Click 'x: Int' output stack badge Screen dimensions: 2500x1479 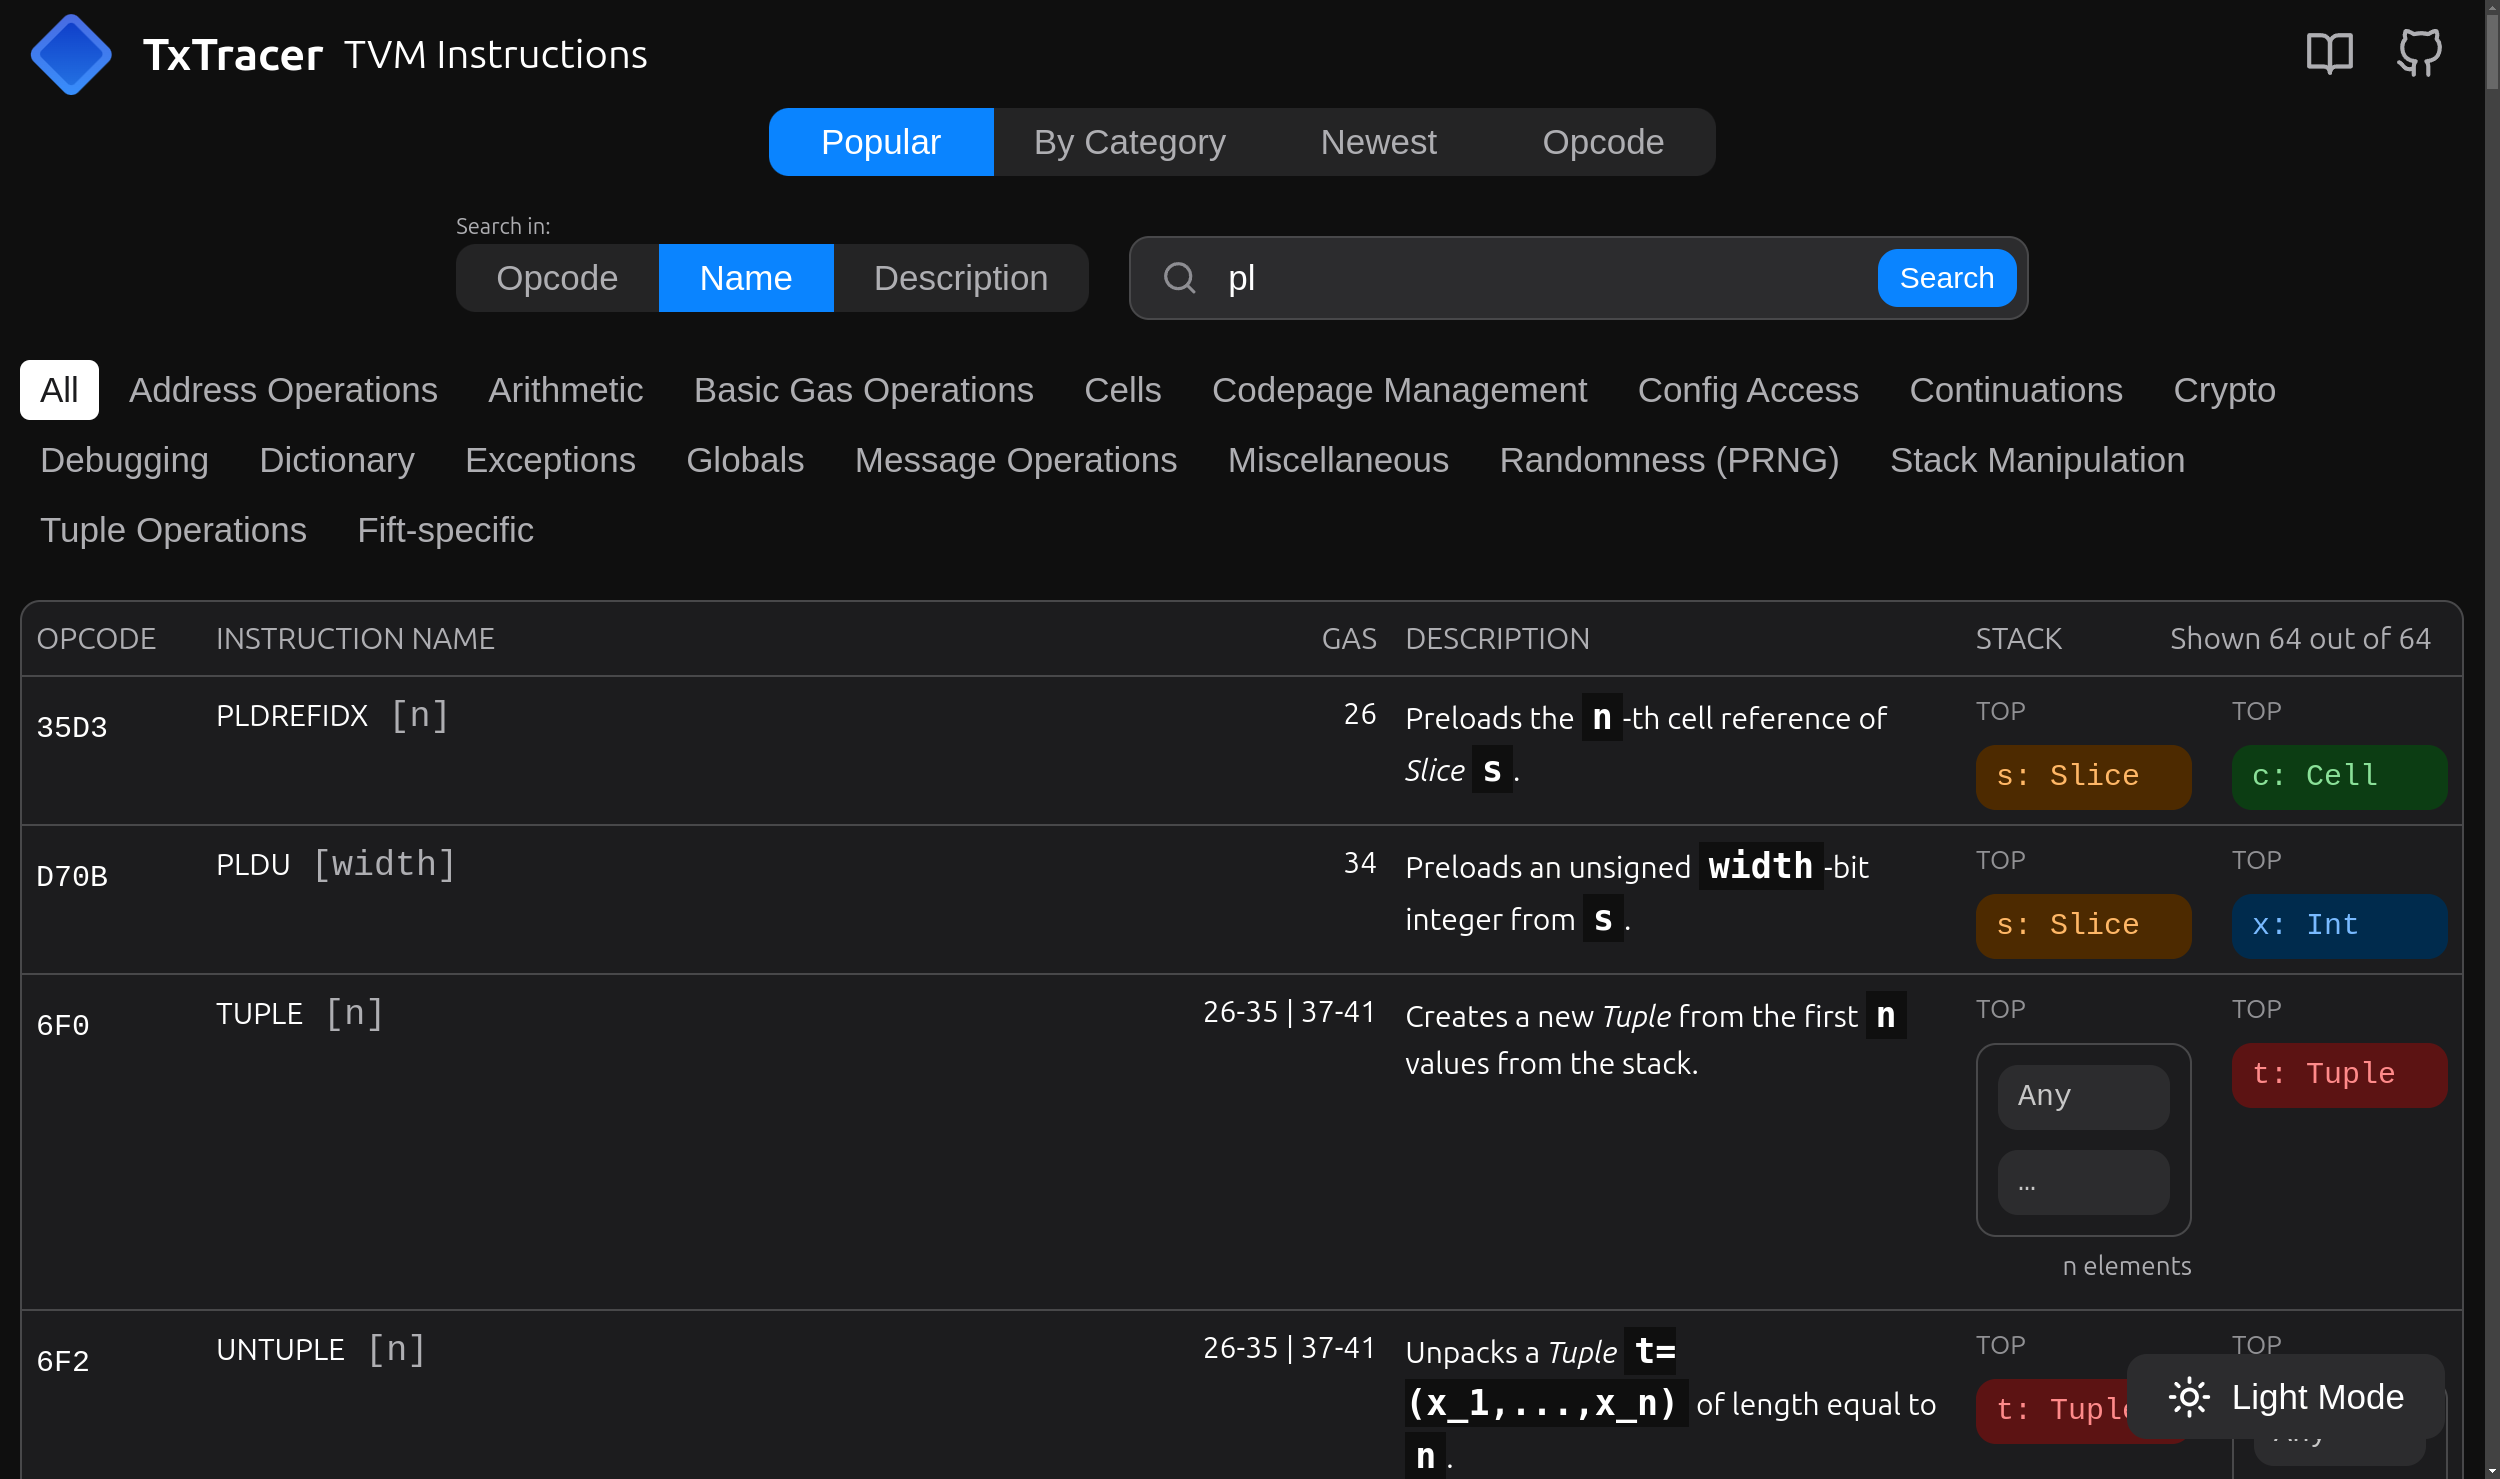click(2339, 925)
